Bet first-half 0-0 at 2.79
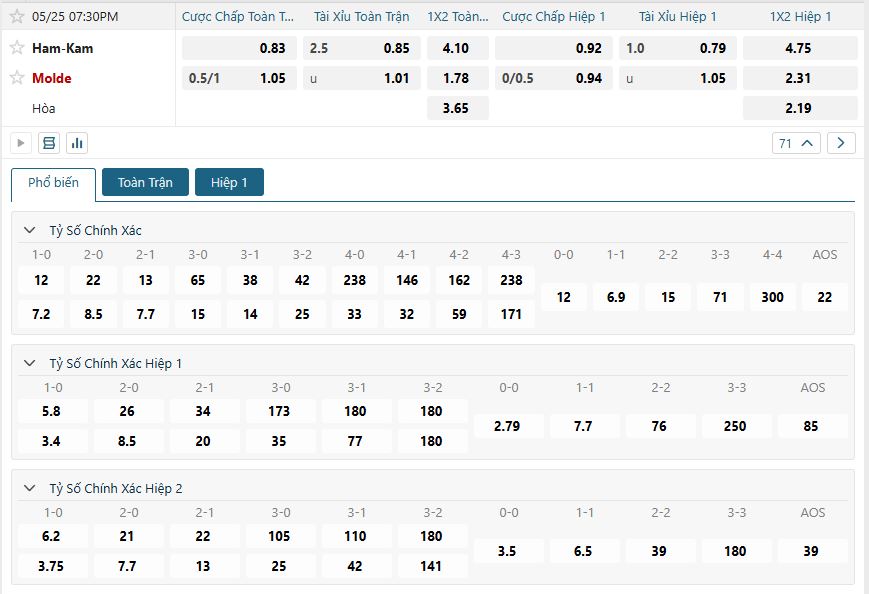The height and width of the screenshot is (594, 869). click(508, 426)
